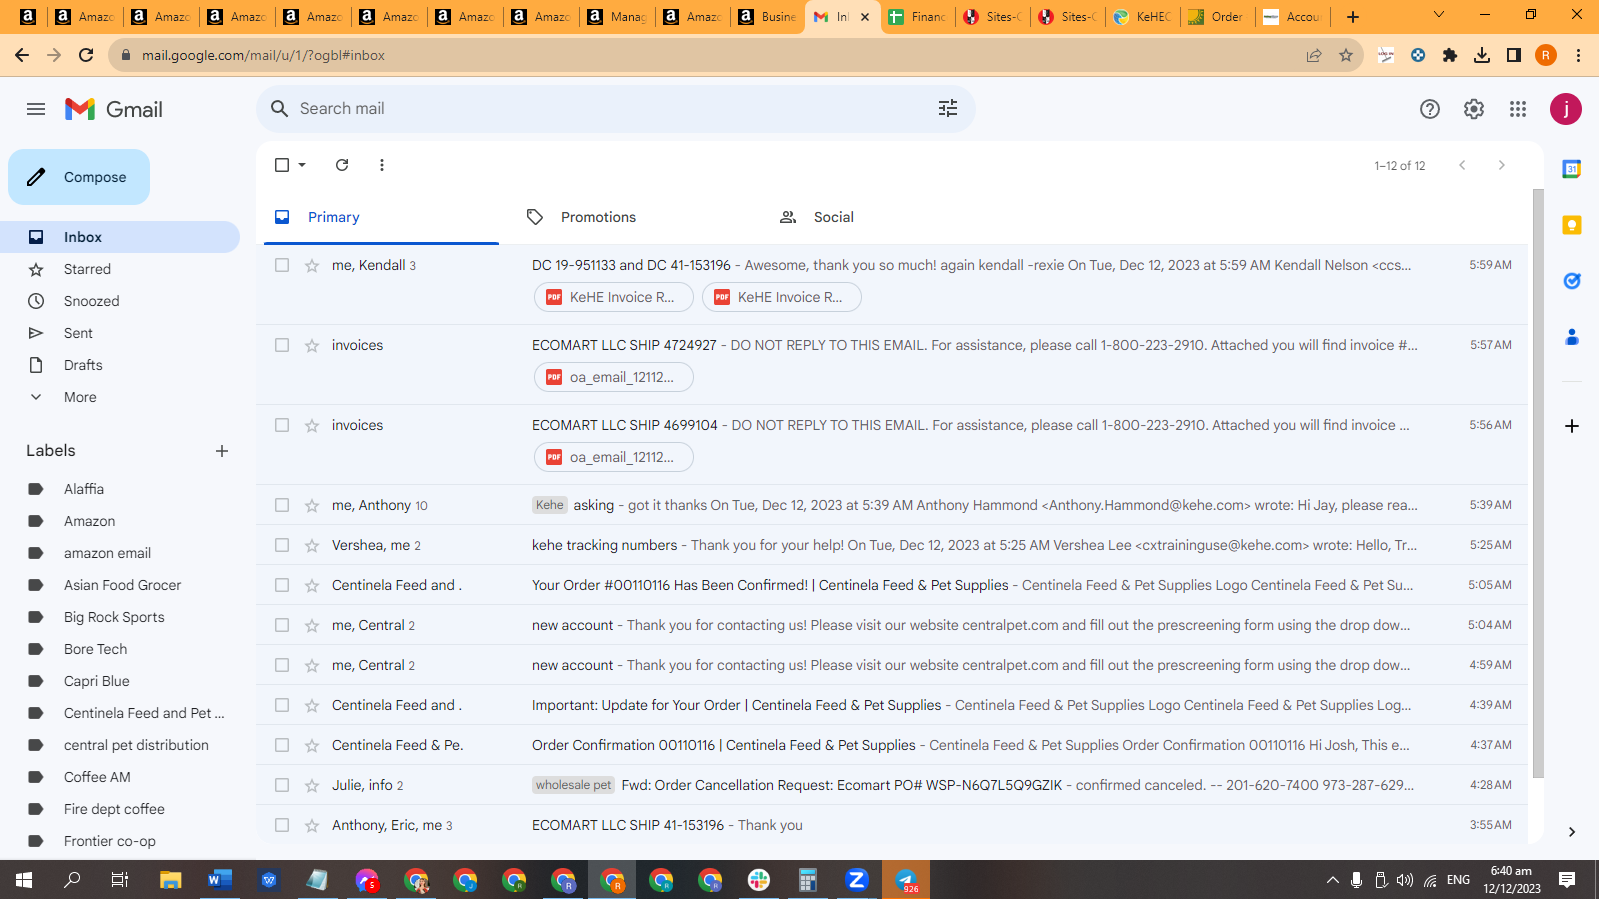
Task: Open Telegram from the taskbar
Action: [x=906, y=880]
